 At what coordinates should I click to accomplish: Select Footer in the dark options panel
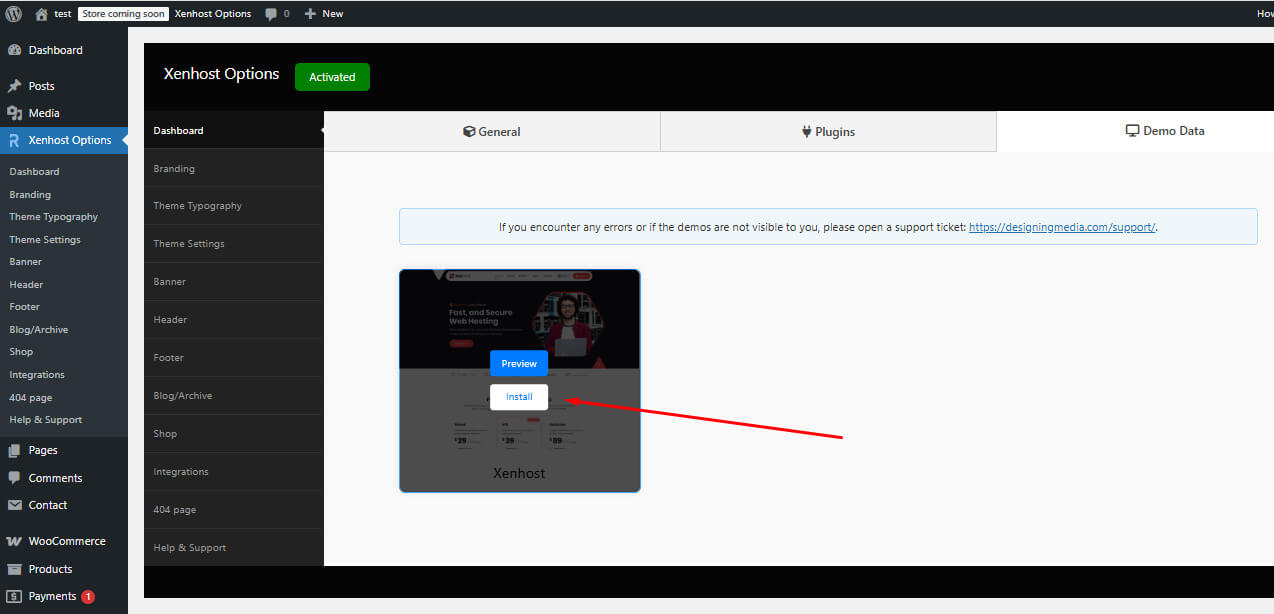(x=234, y=358)
